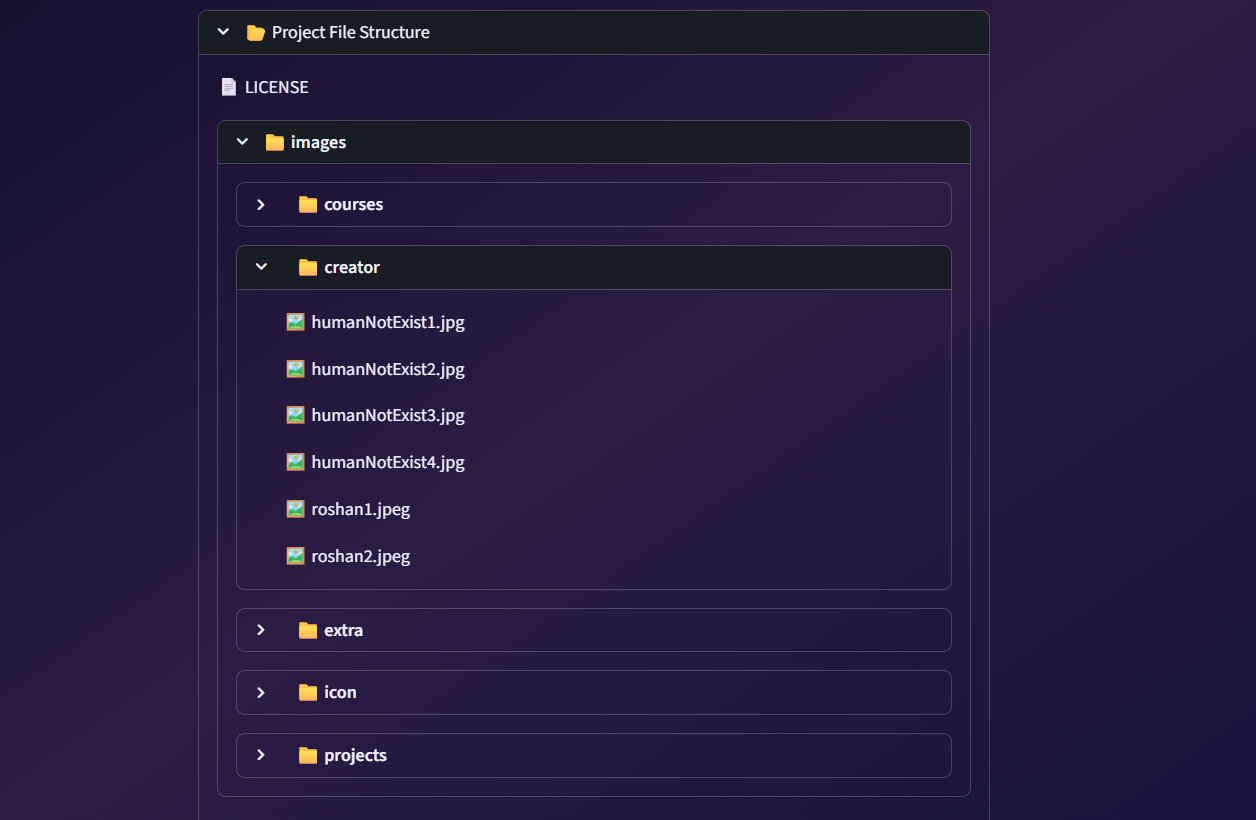Click the courses folder icon
1256x820 pixels.
pyautogui.click(x=308, y=204)
